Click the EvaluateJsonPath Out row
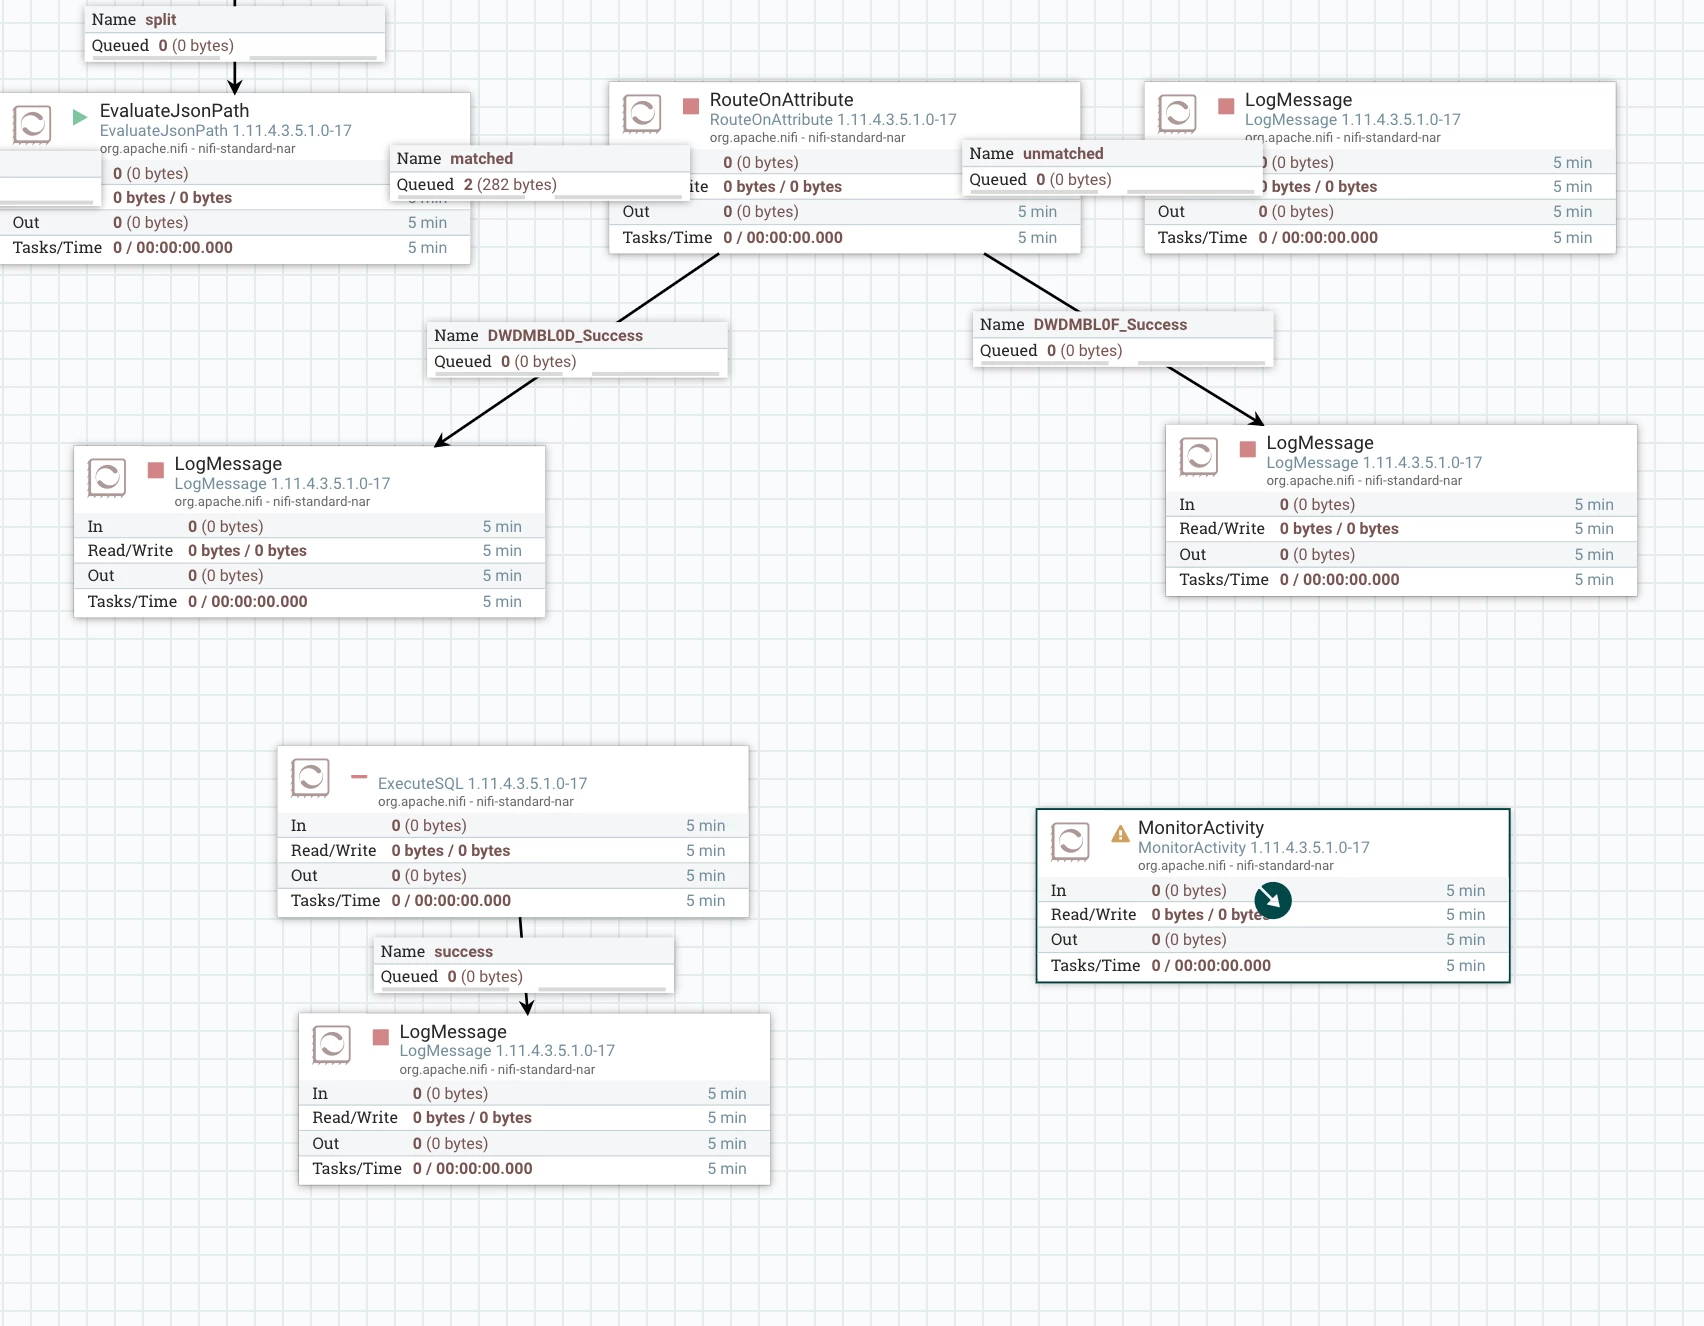Viewport: 1704px width, 1326px height. coord(234,223)
